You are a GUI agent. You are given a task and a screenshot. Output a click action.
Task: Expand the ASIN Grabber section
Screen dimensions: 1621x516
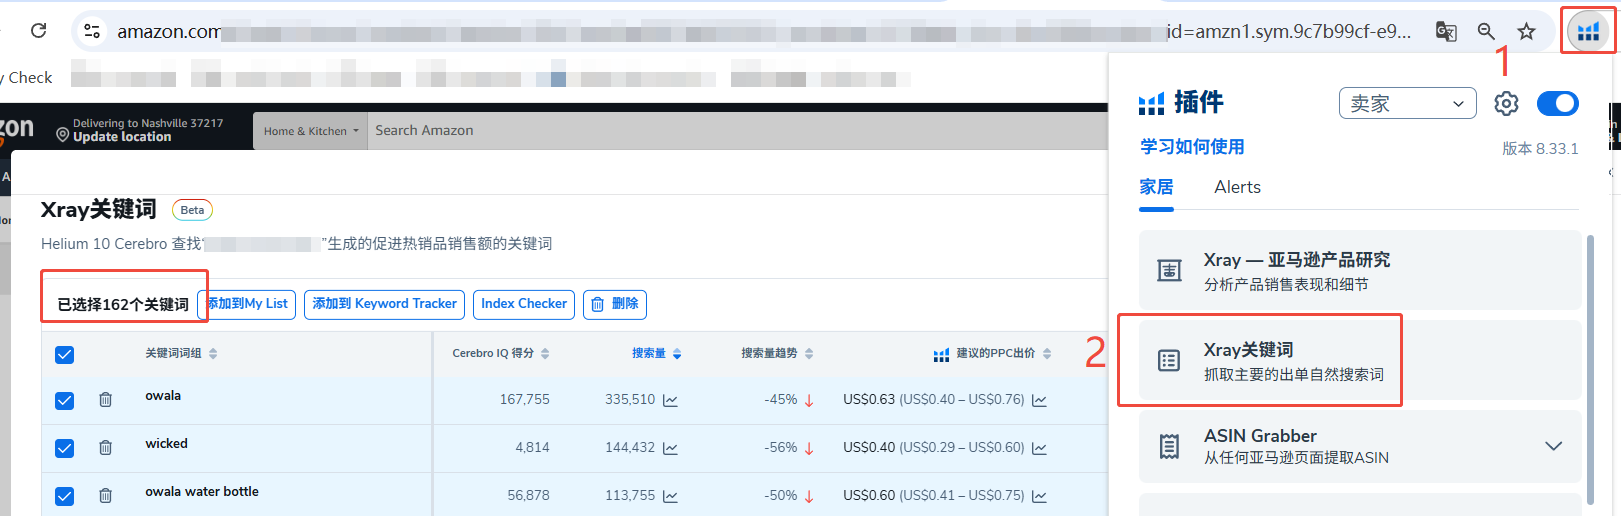click(x=1553, y=446)
